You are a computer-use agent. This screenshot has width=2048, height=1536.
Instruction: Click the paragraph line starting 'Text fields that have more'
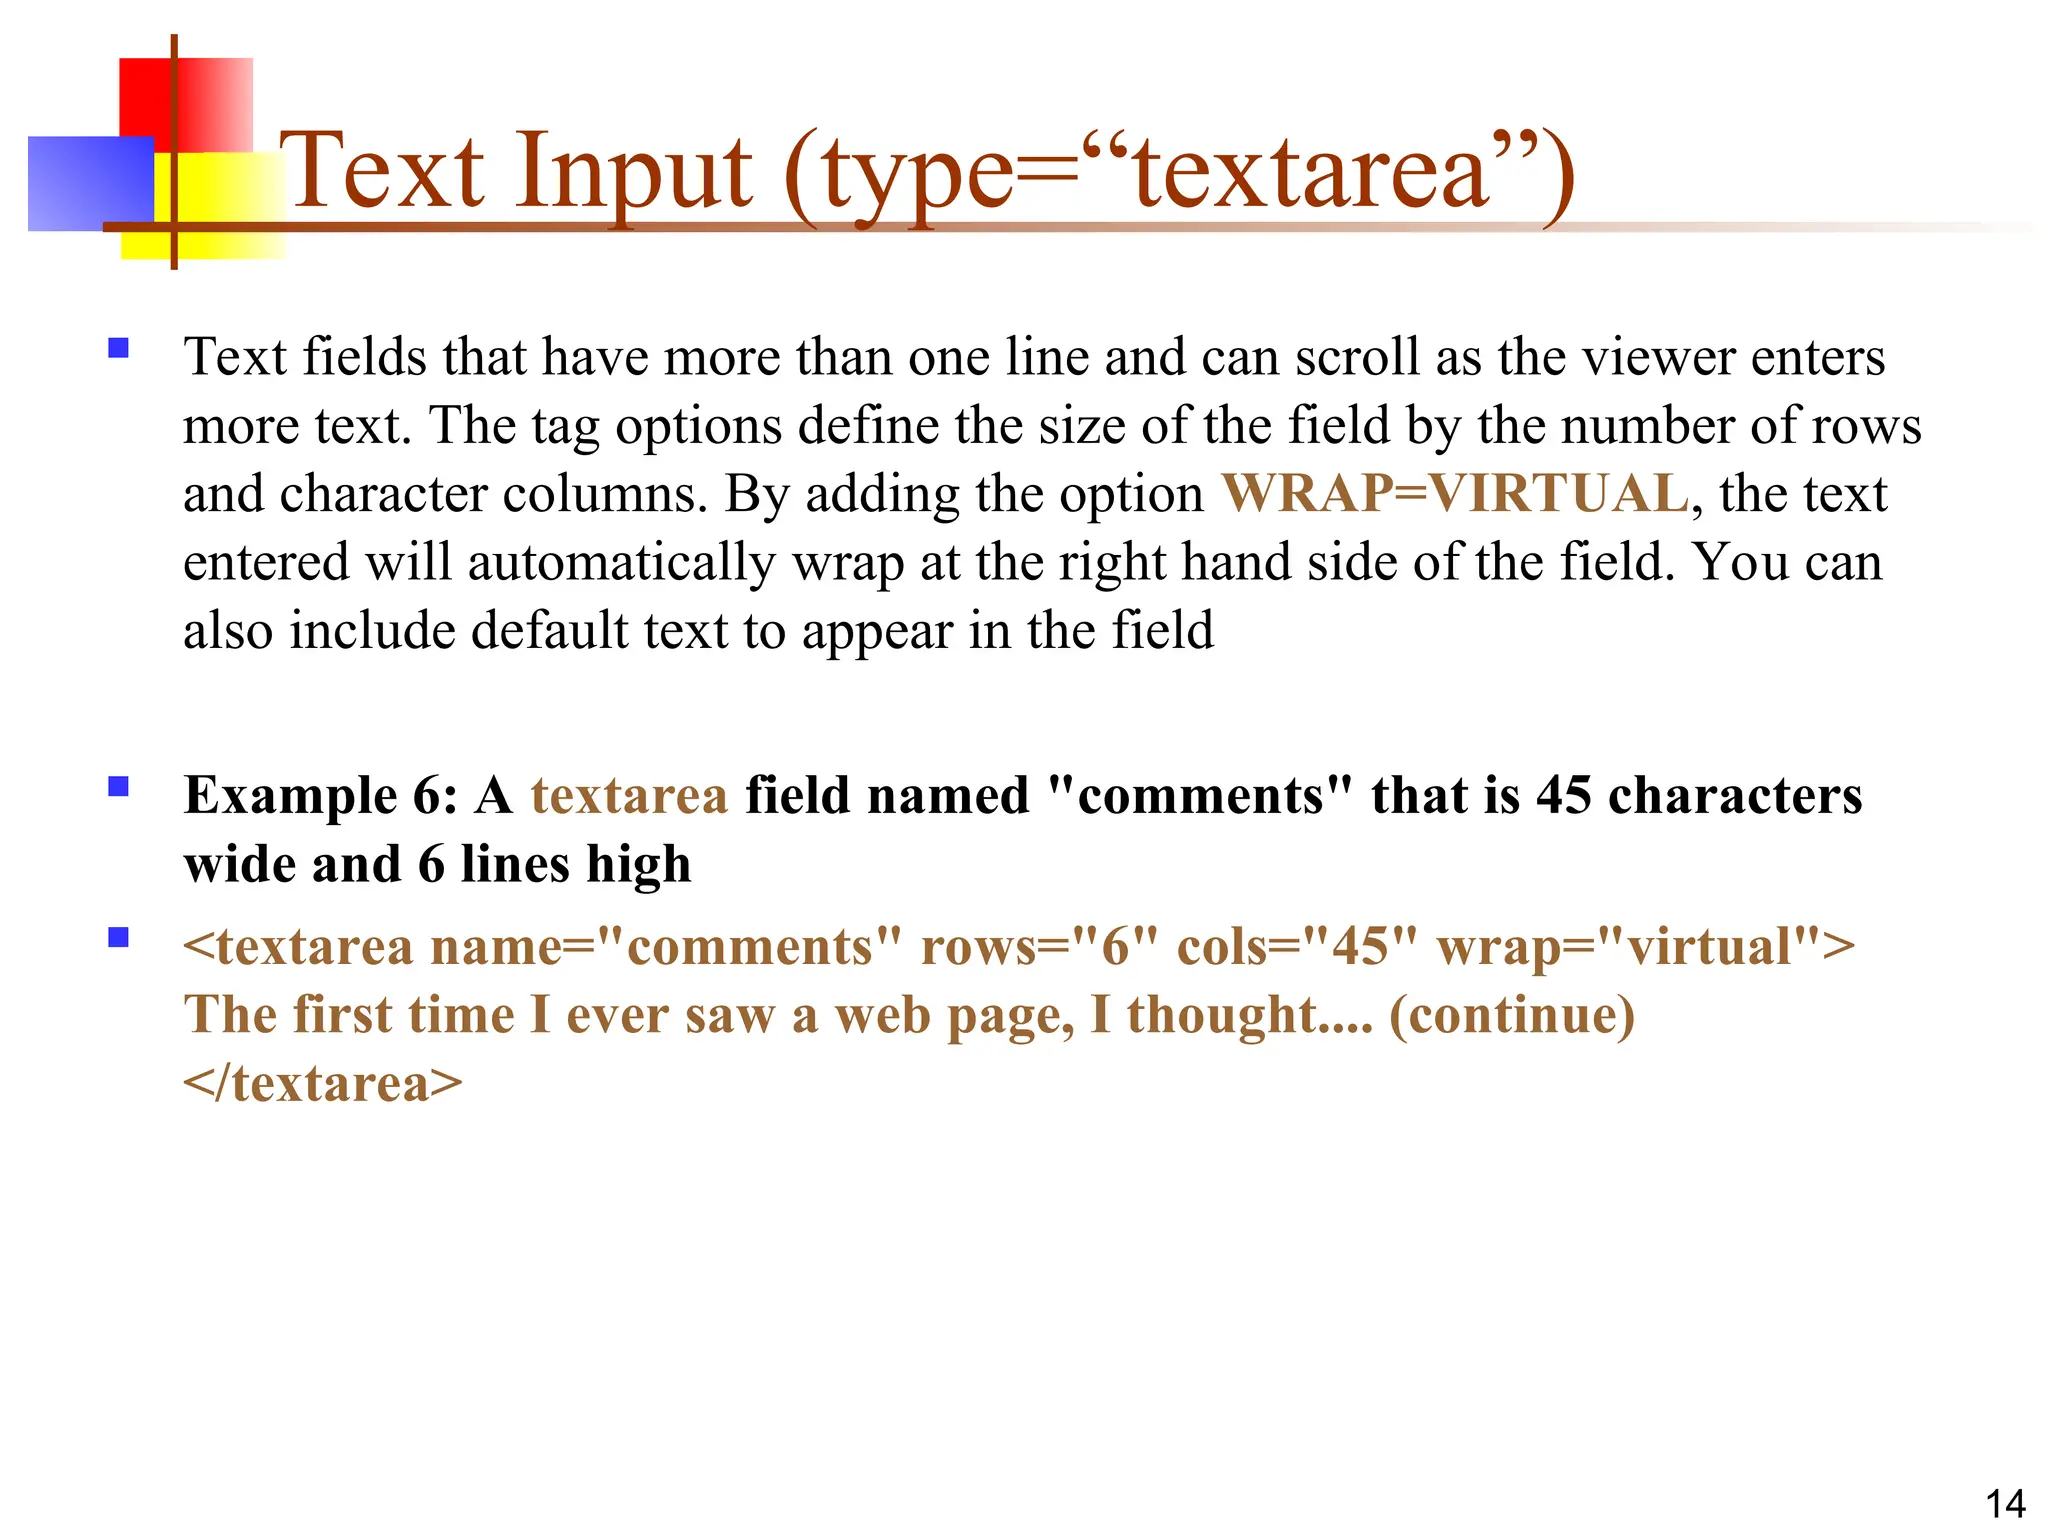(x=1034, y=357)
